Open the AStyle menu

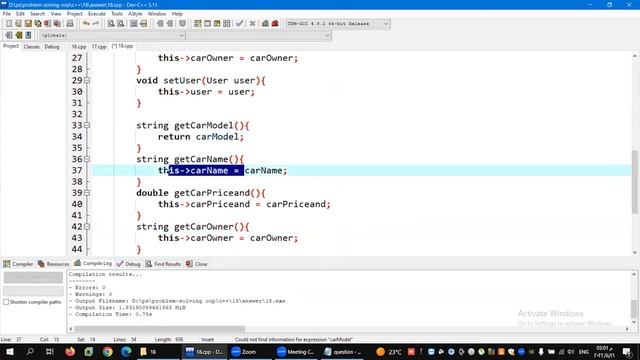click(135, 13)
